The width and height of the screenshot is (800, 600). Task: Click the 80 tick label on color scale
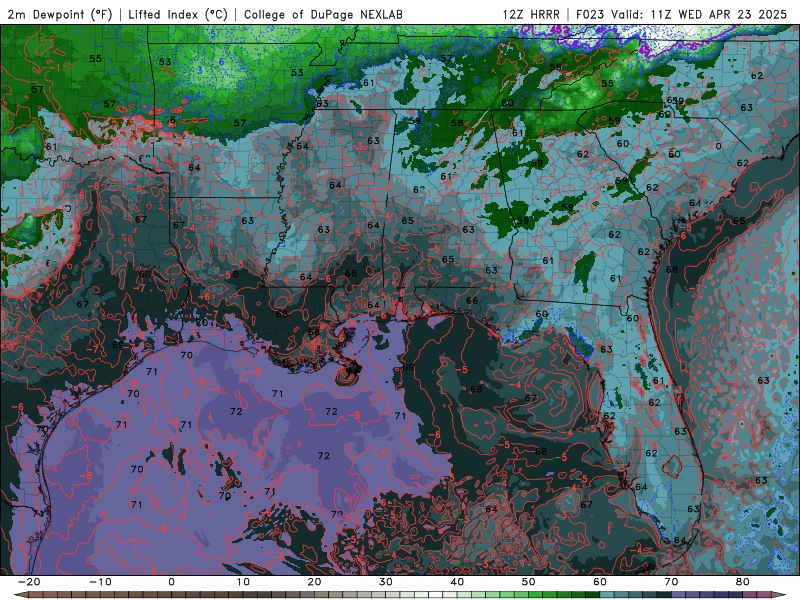(x=743, y=582)
